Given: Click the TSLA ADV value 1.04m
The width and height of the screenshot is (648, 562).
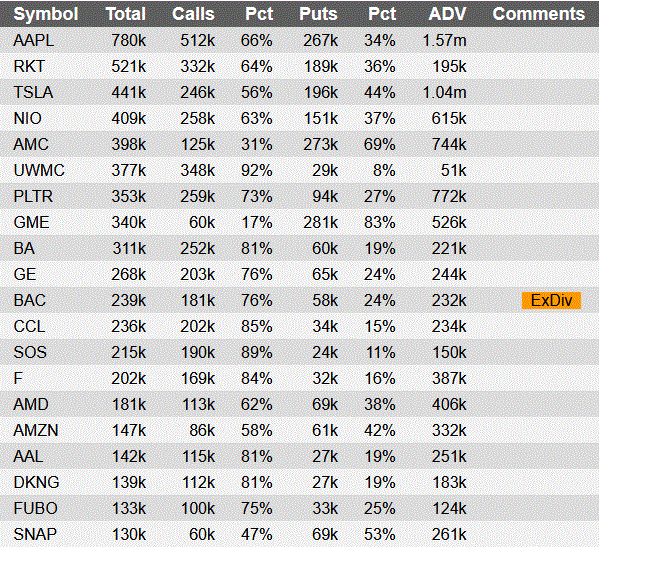Looking at the screenshot, I should pyautogui.click(x=444, y=92).
